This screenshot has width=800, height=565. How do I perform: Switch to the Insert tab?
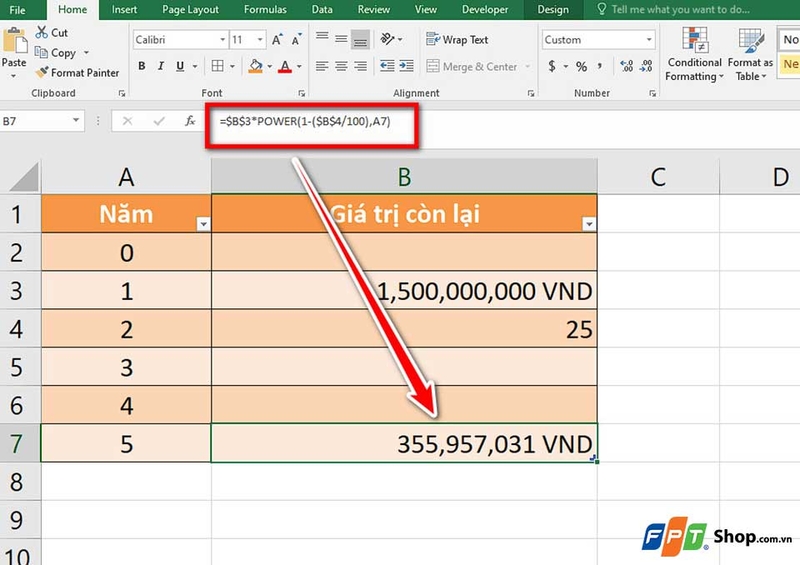pos(124,10)
